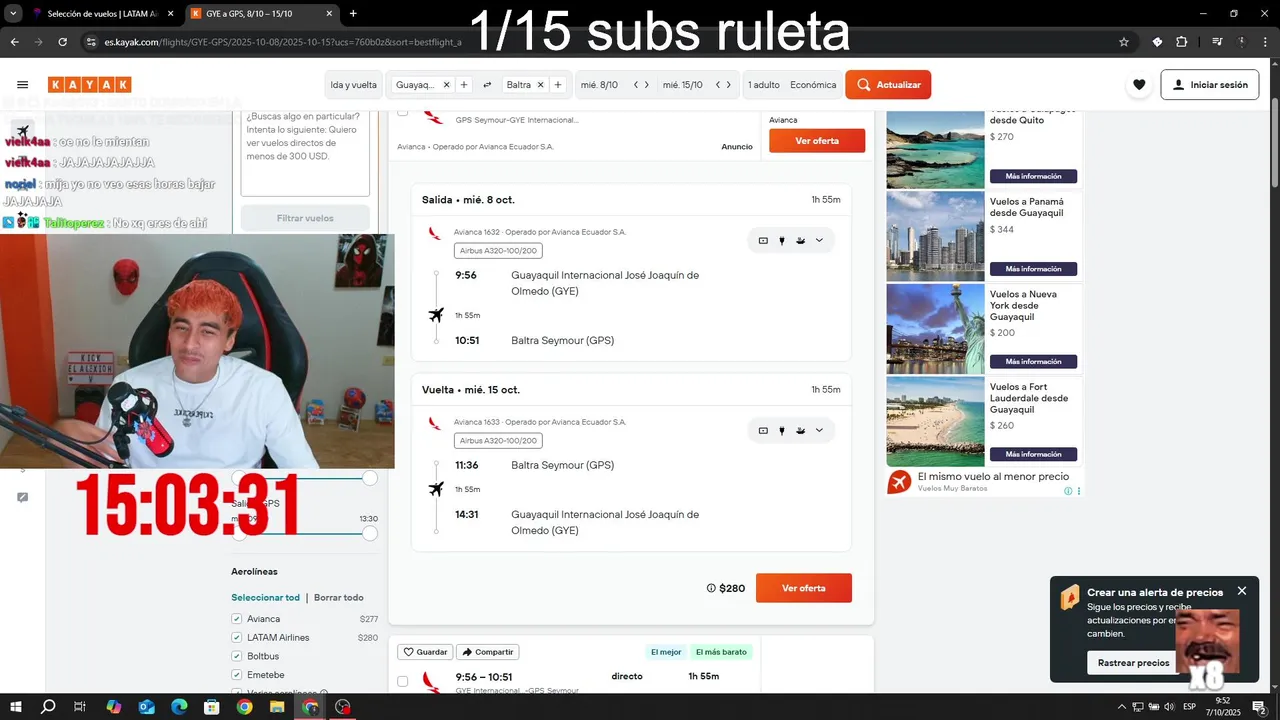Toggle the Avianca airline checkbox
This screenshot has height=720, width=1280.
click(237, 619)
